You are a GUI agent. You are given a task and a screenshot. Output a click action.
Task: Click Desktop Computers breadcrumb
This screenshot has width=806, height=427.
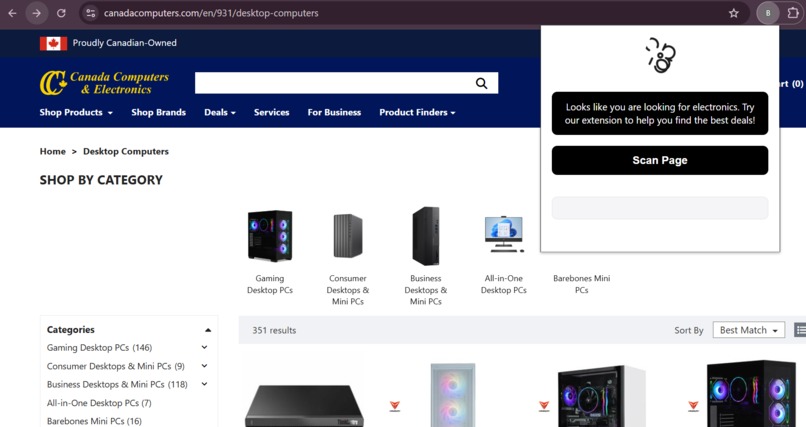126,151
